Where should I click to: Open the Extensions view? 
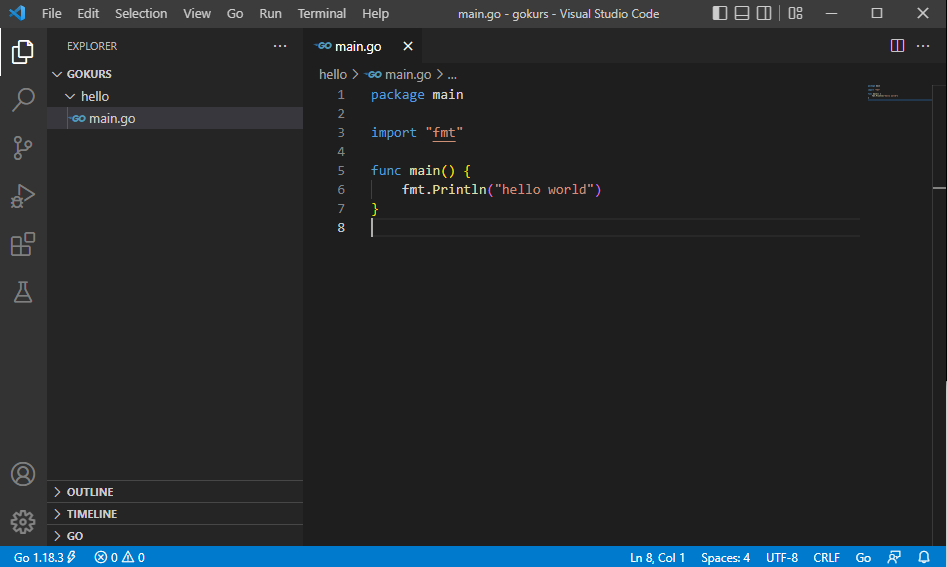tap(23, 245)
